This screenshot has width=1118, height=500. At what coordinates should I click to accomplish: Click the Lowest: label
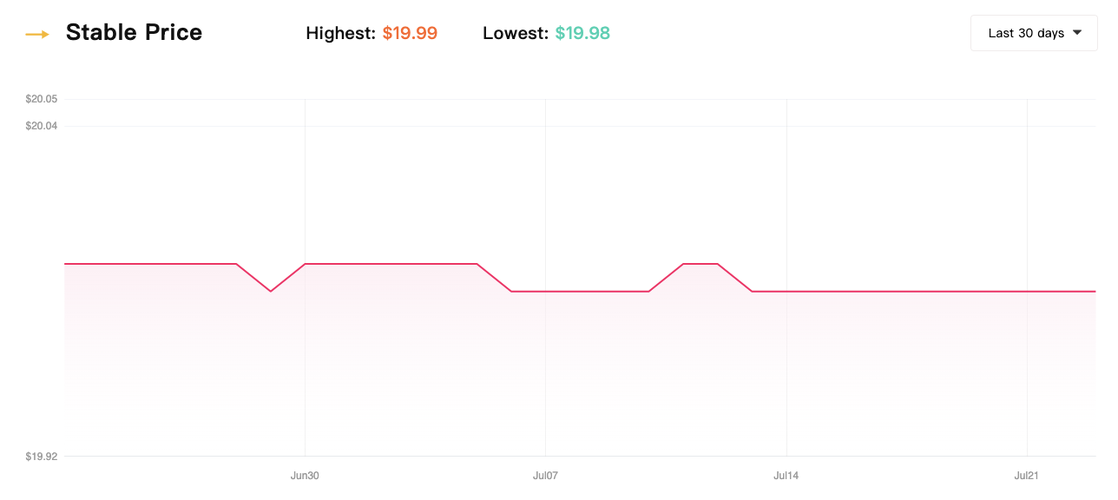tap(516, 33)
